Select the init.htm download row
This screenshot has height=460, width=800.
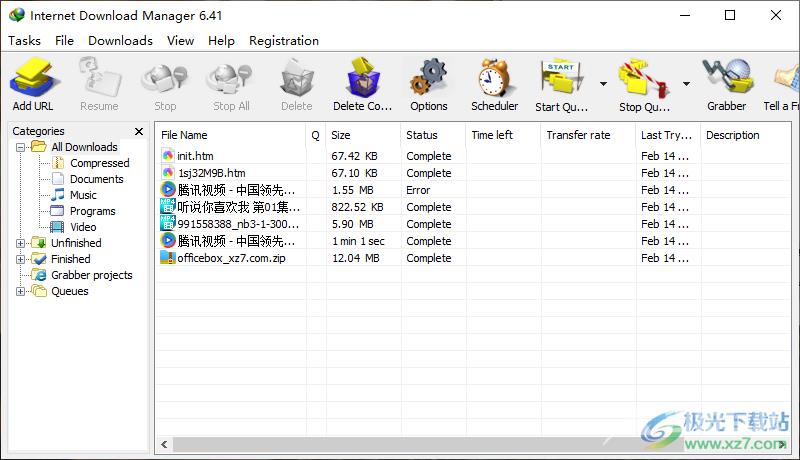click(472, 156)
